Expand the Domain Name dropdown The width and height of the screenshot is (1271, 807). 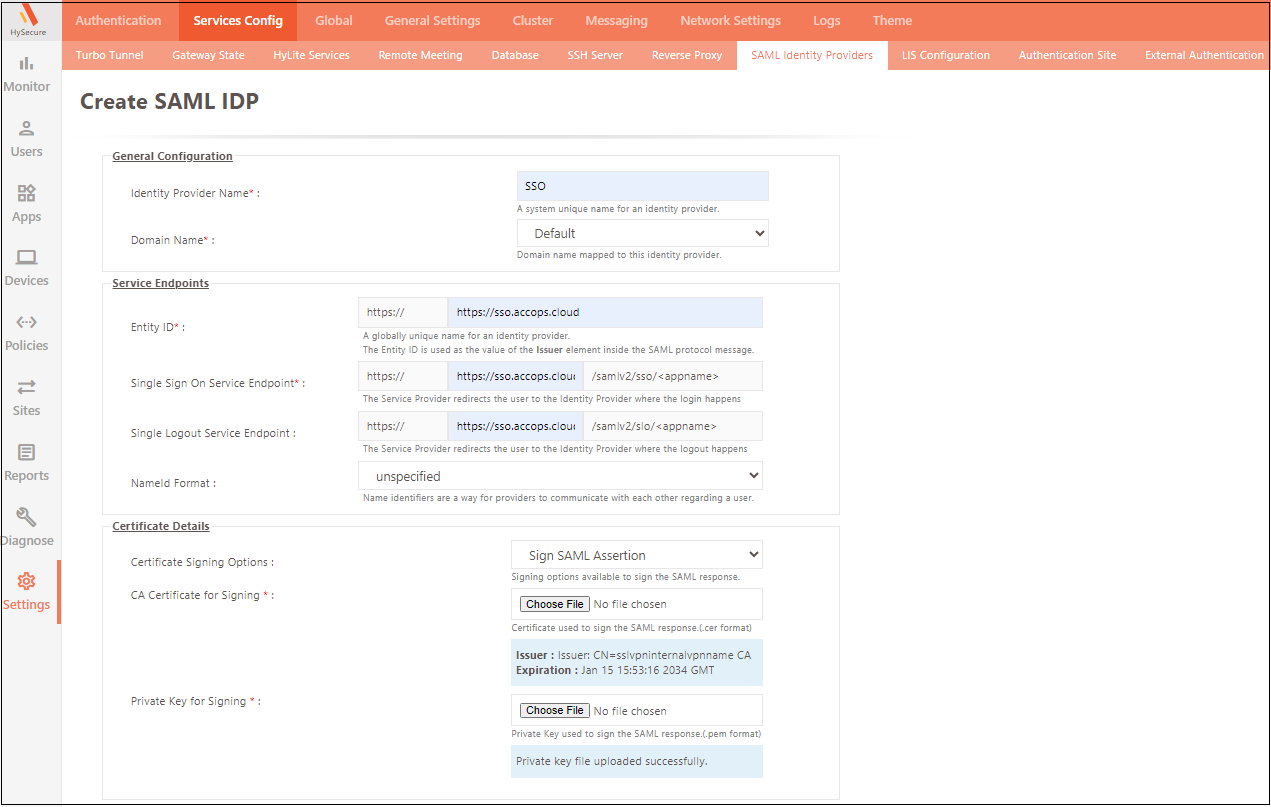coord(642,234)
